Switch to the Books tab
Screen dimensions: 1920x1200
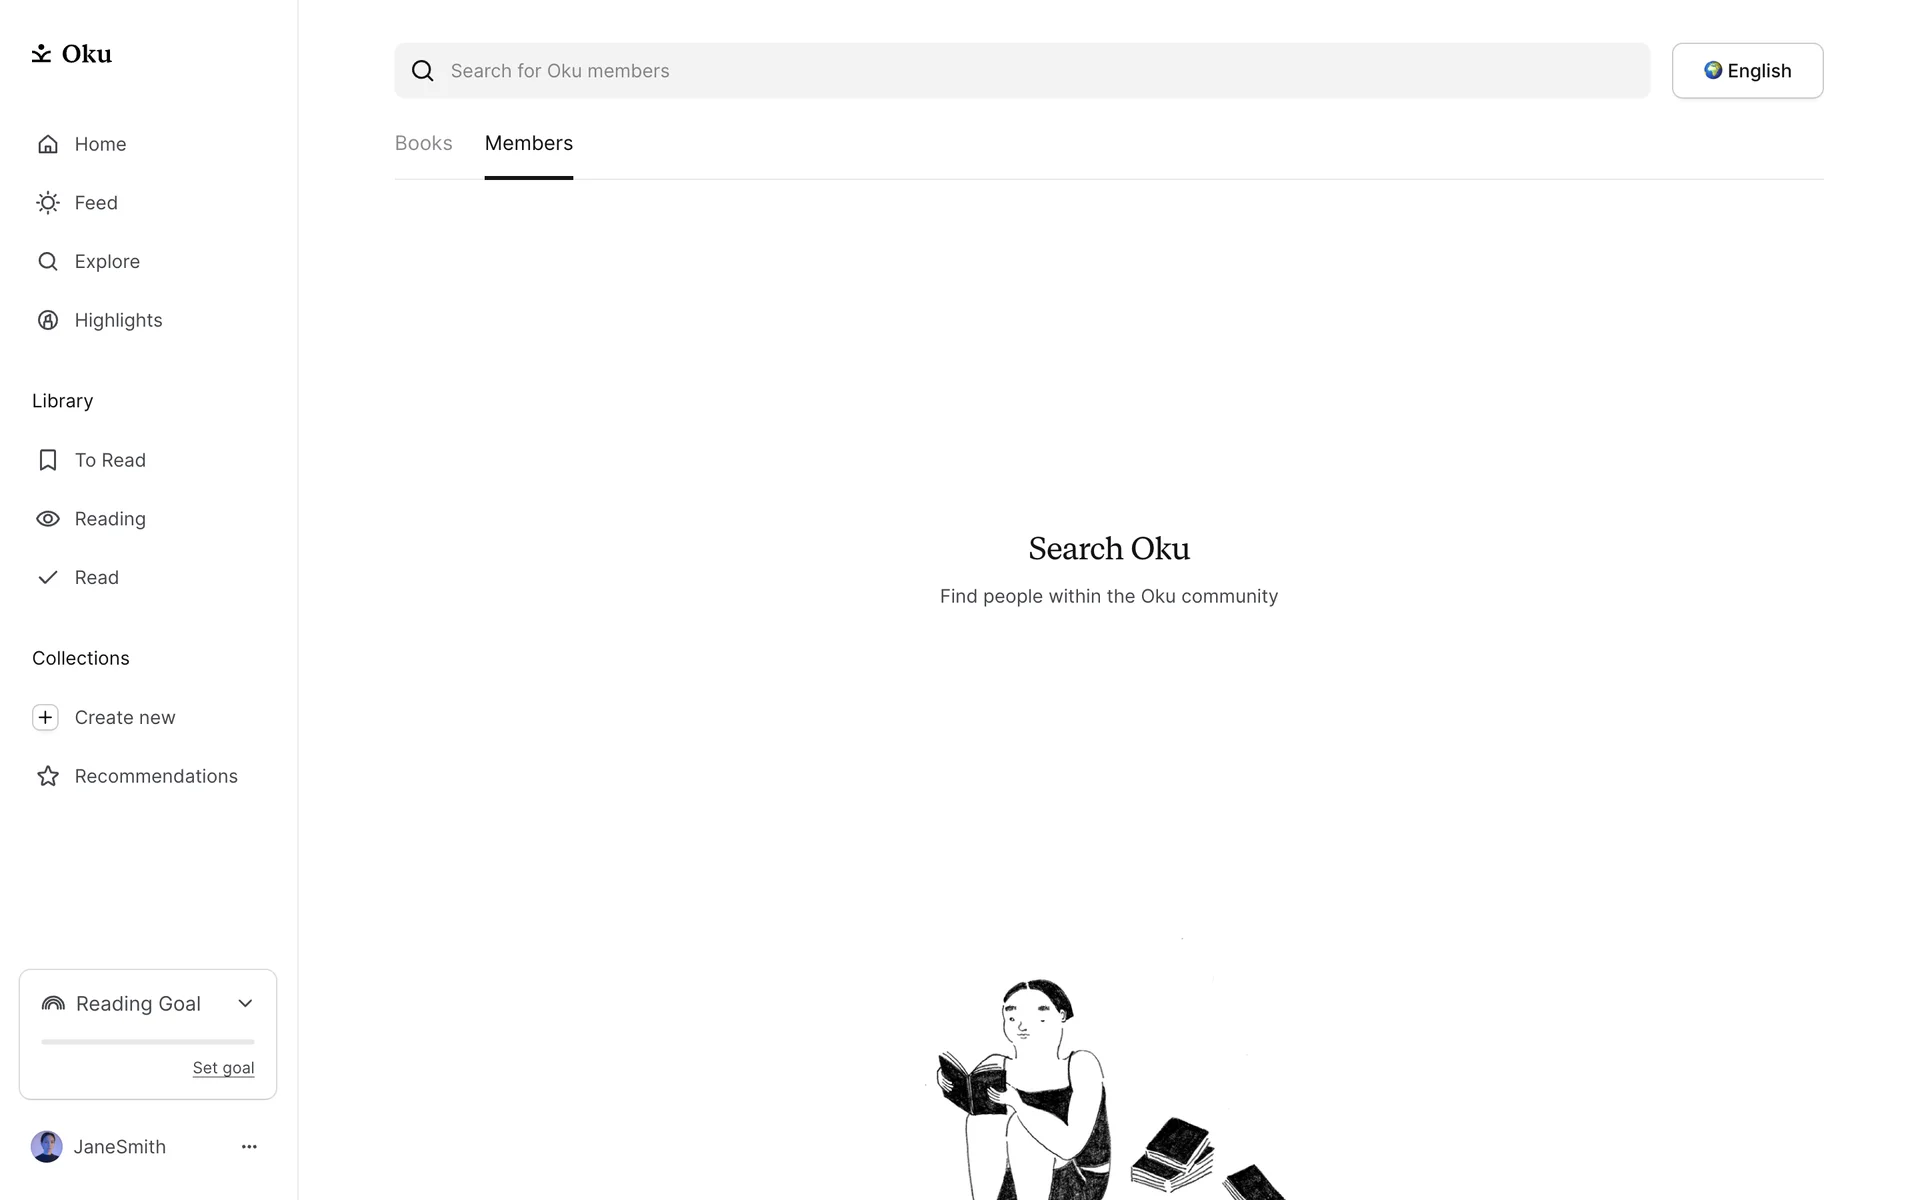(424, 143)
